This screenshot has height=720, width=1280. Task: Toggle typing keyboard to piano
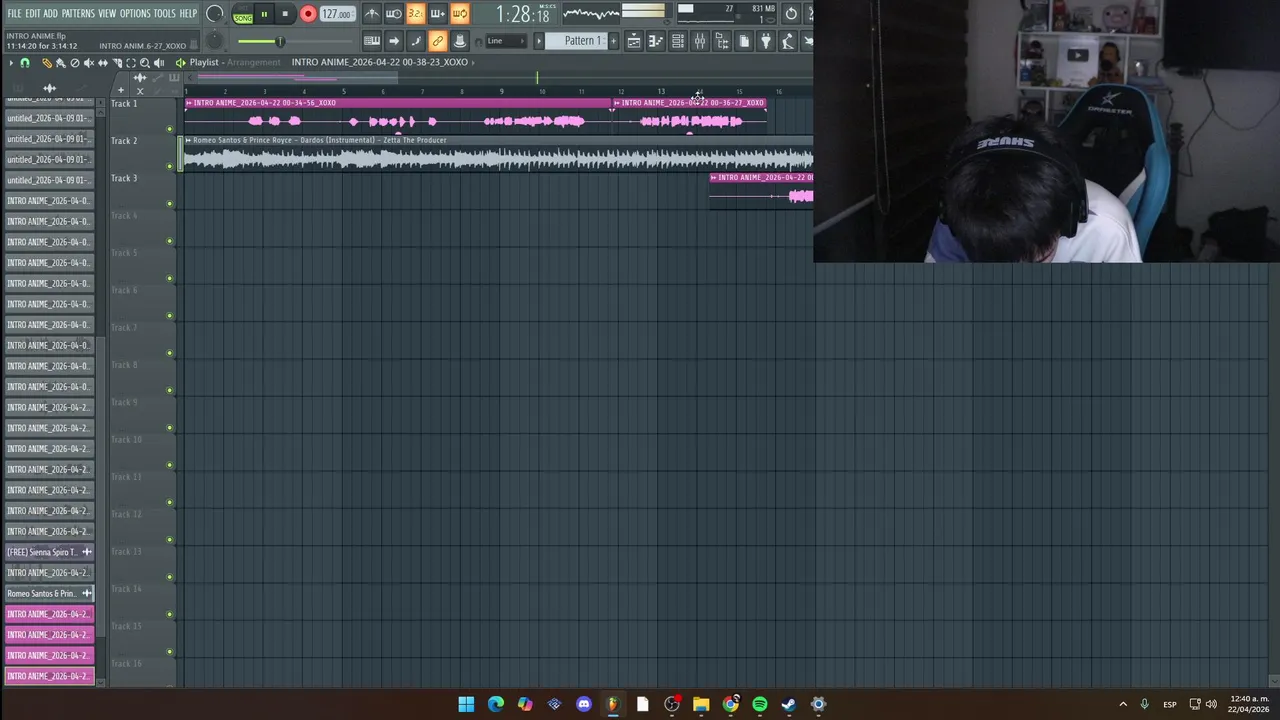[x=371, y=41]
